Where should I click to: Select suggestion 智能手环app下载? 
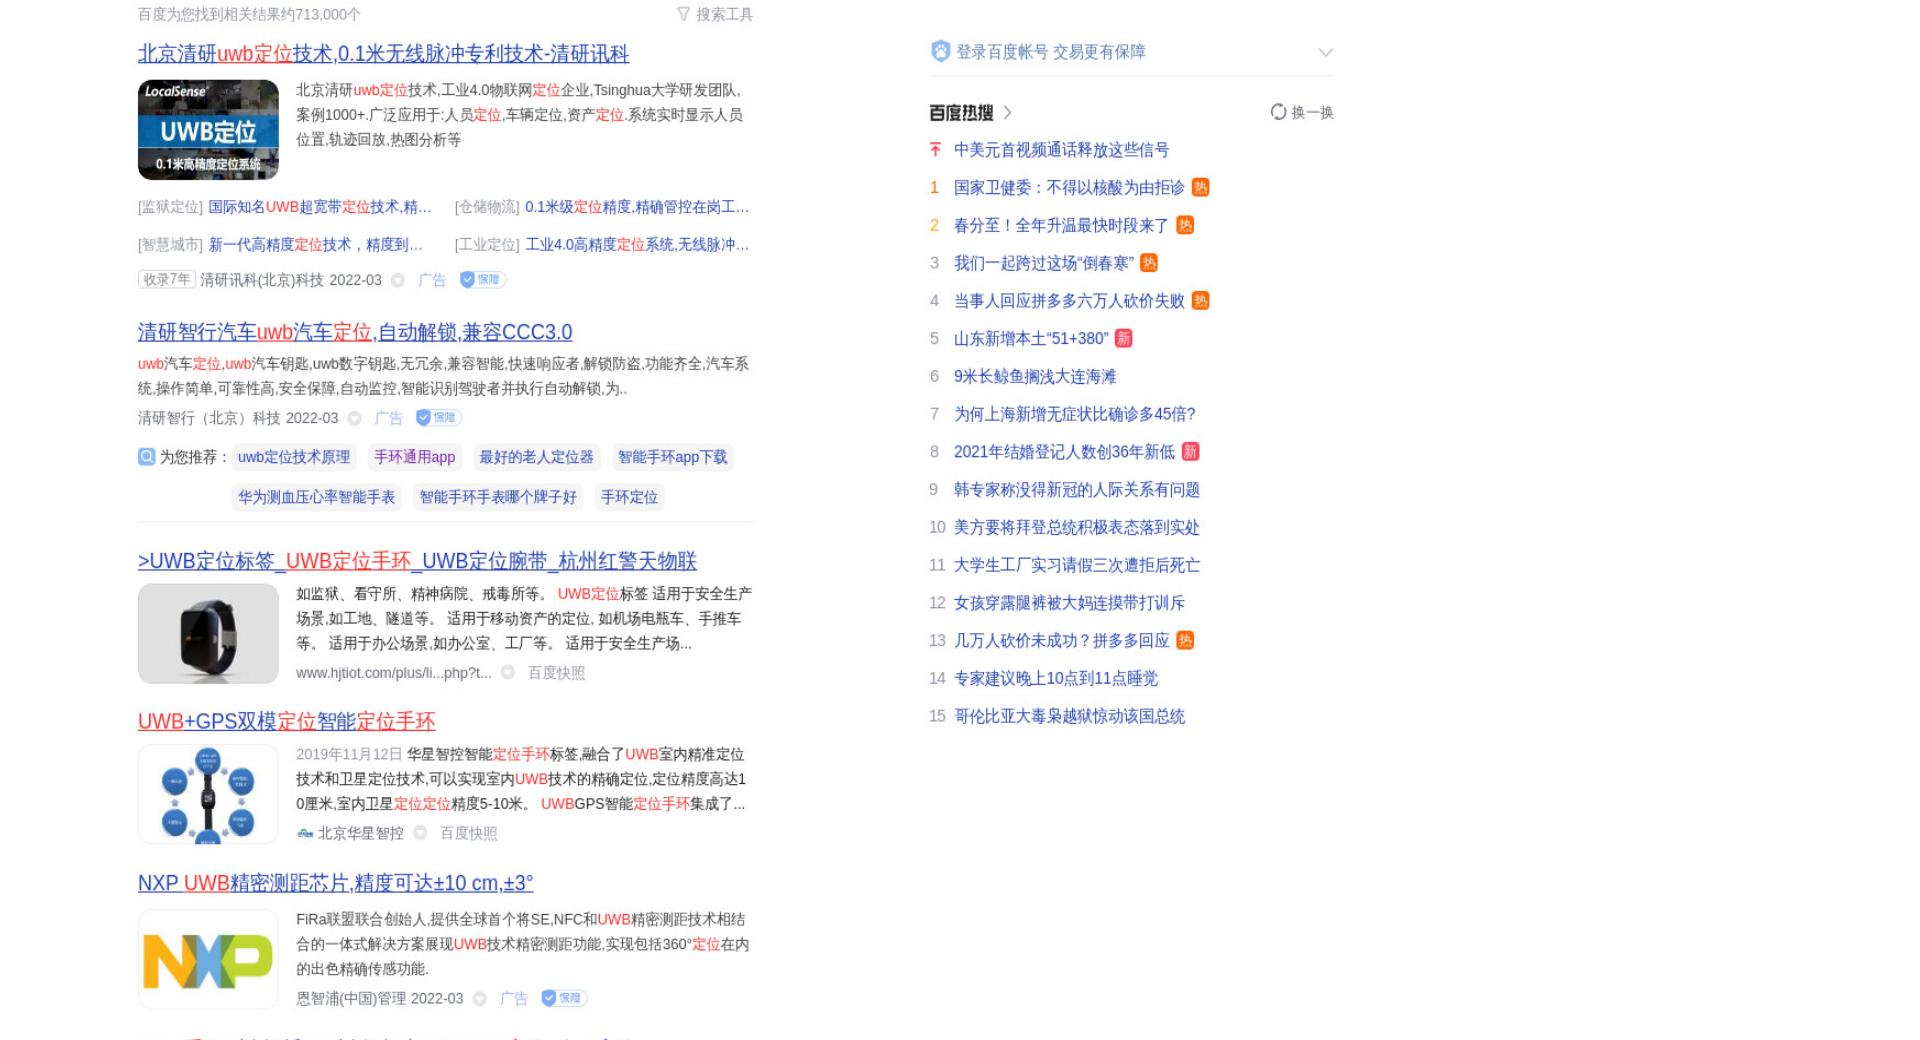(x=673, y=457)
